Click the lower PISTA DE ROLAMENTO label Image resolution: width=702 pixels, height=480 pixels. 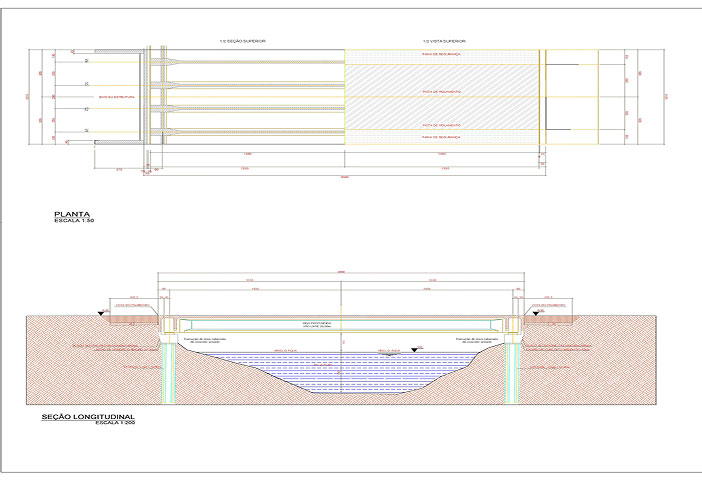(x=440, y=126)
